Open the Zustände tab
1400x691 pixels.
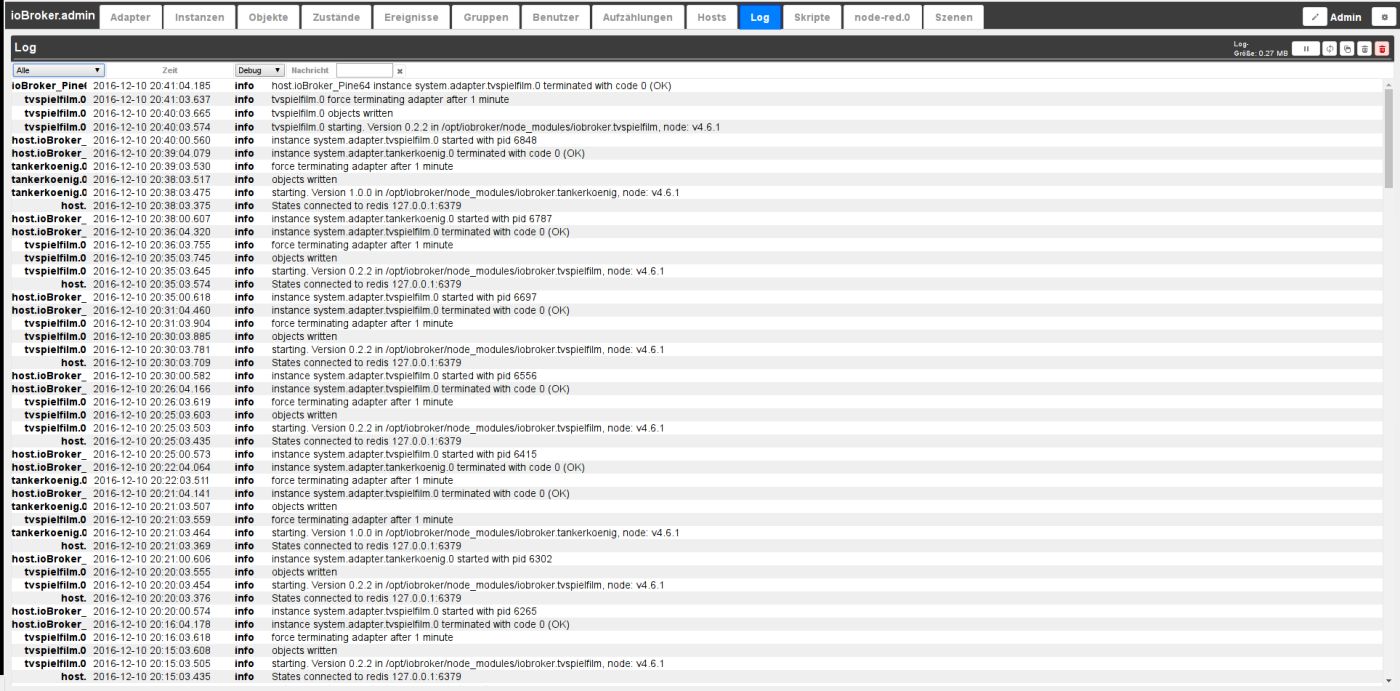click(x=335, y=17)
